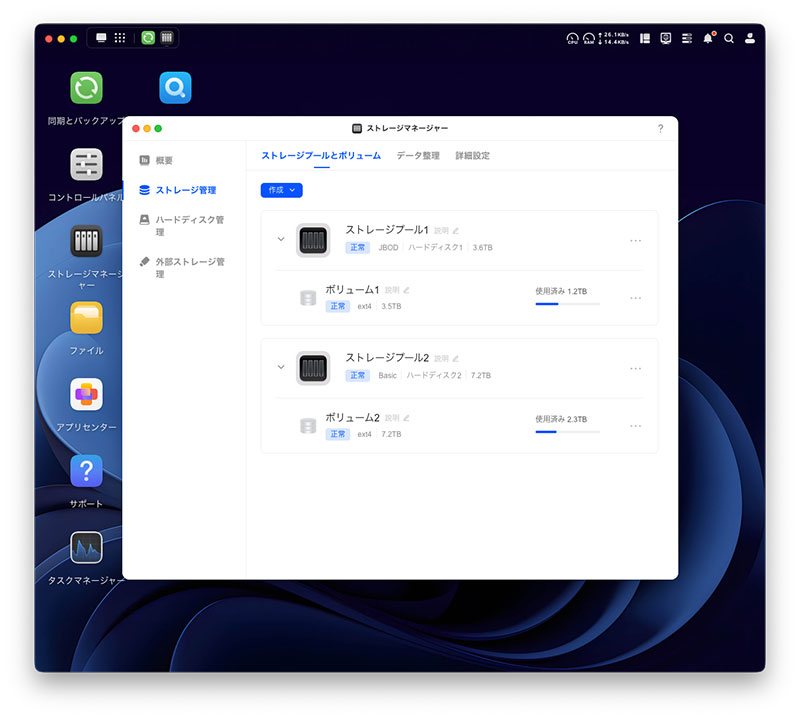Viewport: 800px width, 718px height.
Task: Click the ボリューム2 usage progress bar
Action: point(567,432)
